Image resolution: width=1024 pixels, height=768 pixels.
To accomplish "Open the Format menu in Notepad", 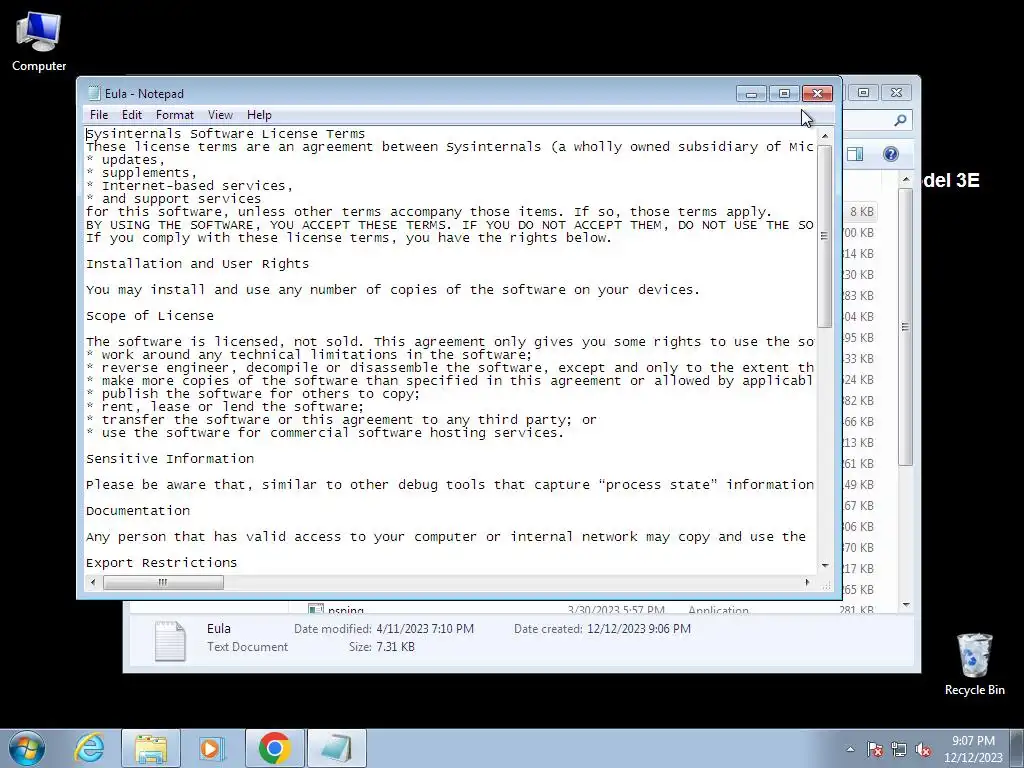I will 174,115.
